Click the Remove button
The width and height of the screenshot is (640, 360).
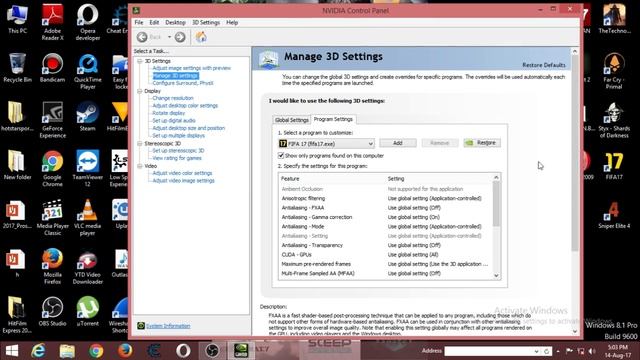click(440, 143)
